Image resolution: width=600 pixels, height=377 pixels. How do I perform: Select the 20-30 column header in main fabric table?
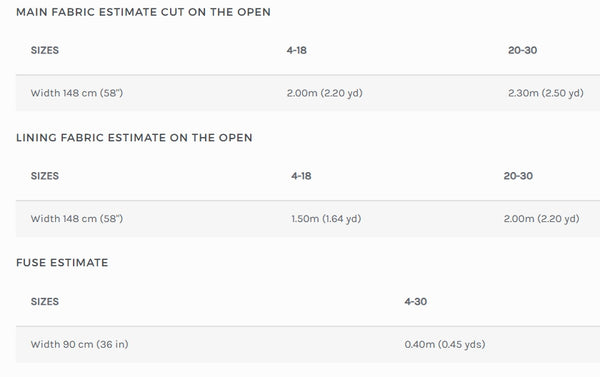pyautogui.click(x=522, y=50)
